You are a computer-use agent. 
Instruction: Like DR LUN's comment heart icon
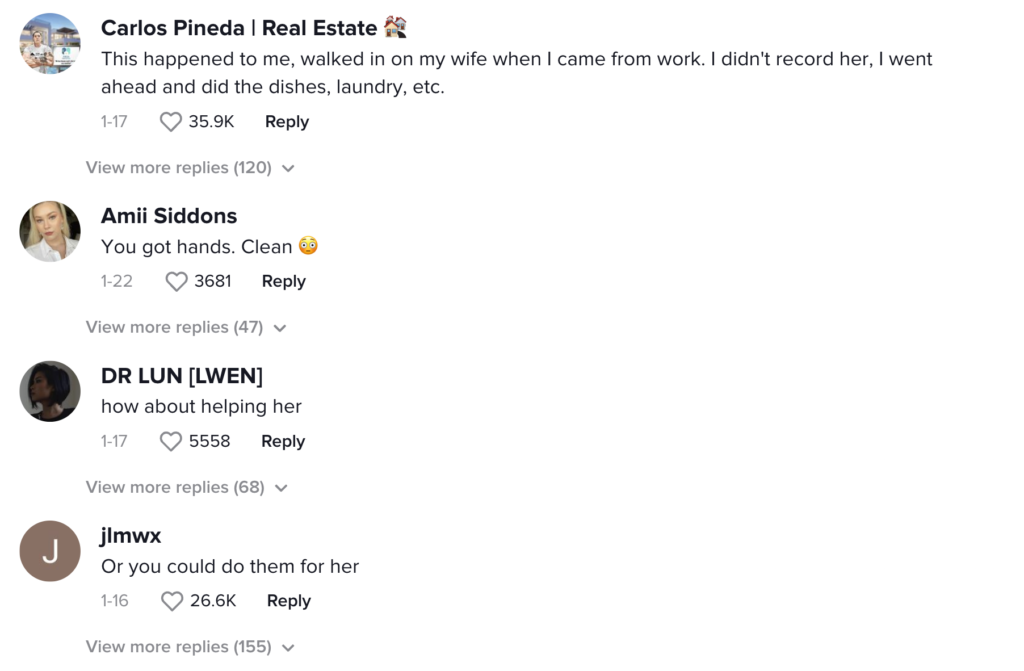pyautogui.click(x=170, y=442)
